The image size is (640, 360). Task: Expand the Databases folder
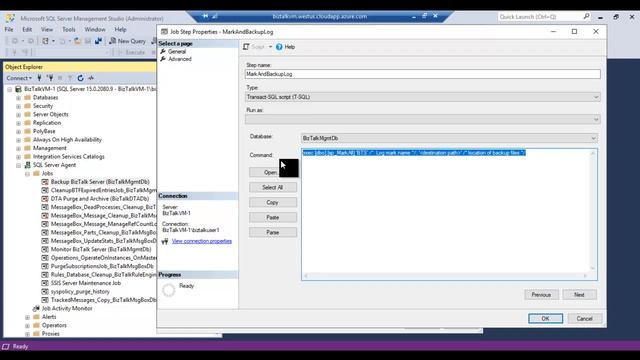[x=18, y=98]
